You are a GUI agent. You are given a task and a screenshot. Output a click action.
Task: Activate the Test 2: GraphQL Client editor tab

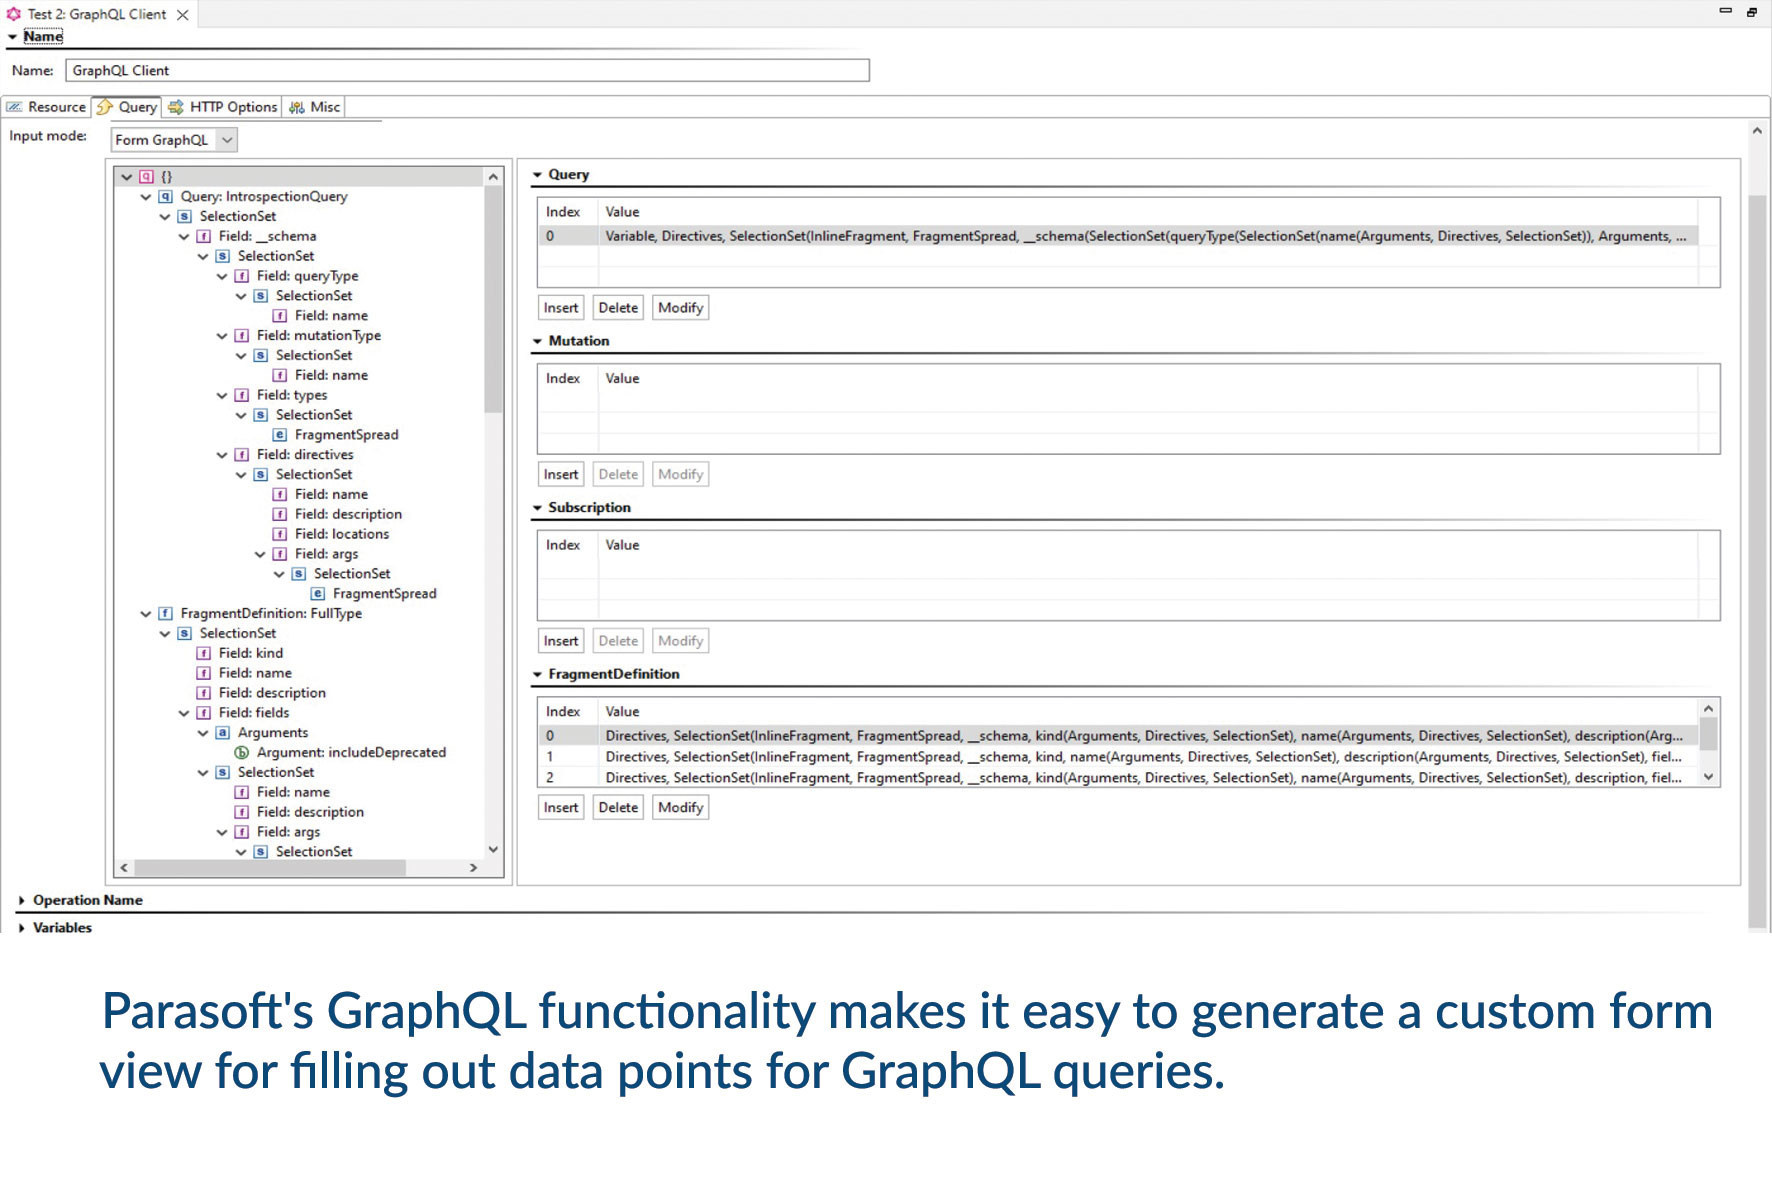(96, 14)
